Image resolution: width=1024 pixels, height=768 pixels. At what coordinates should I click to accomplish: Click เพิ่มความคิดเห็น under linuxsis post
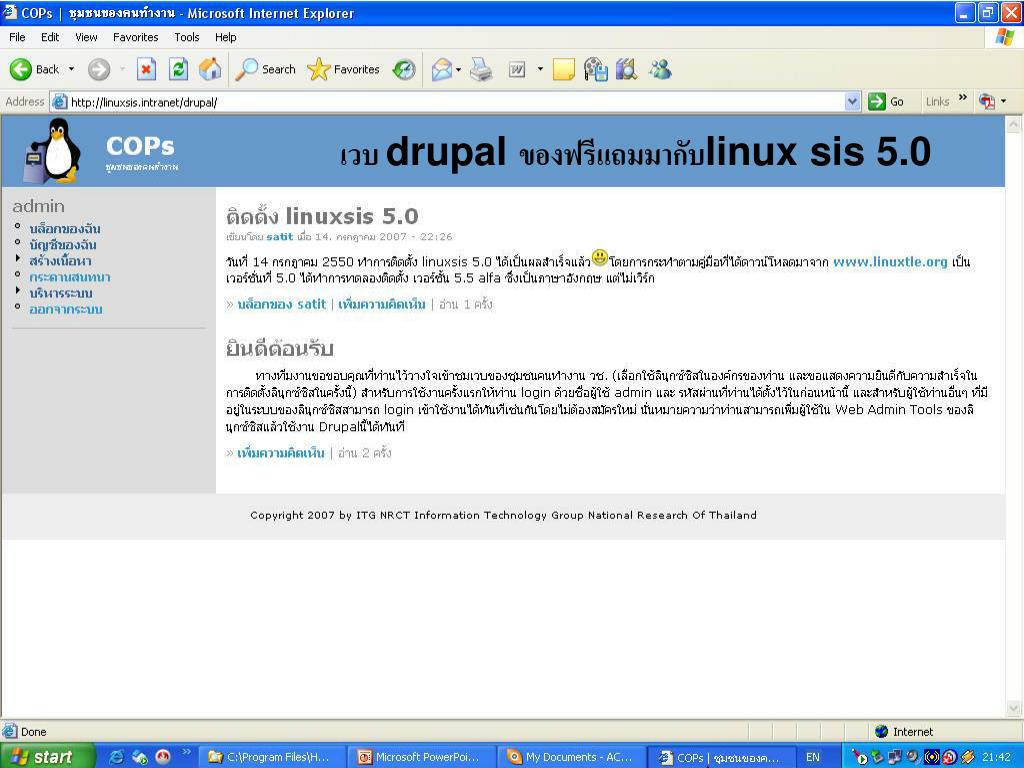pyautogui.click(x=381, y=304)
